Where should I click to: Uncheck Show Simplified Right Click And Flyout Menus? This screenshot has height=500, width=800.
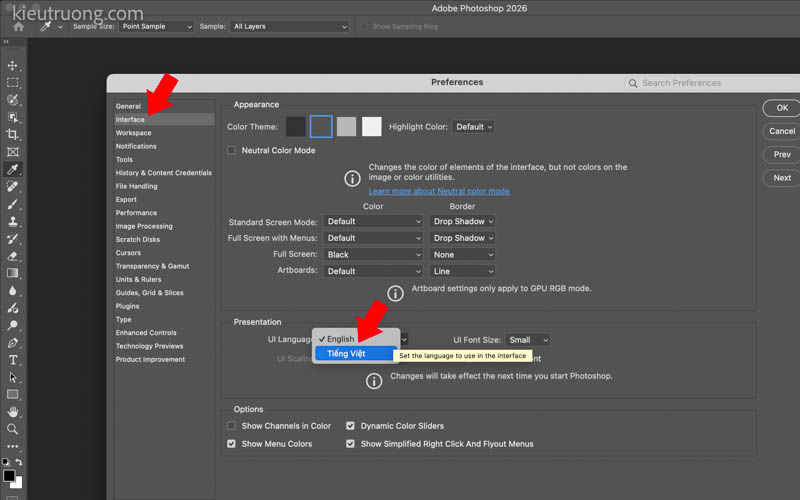point(351,444)
